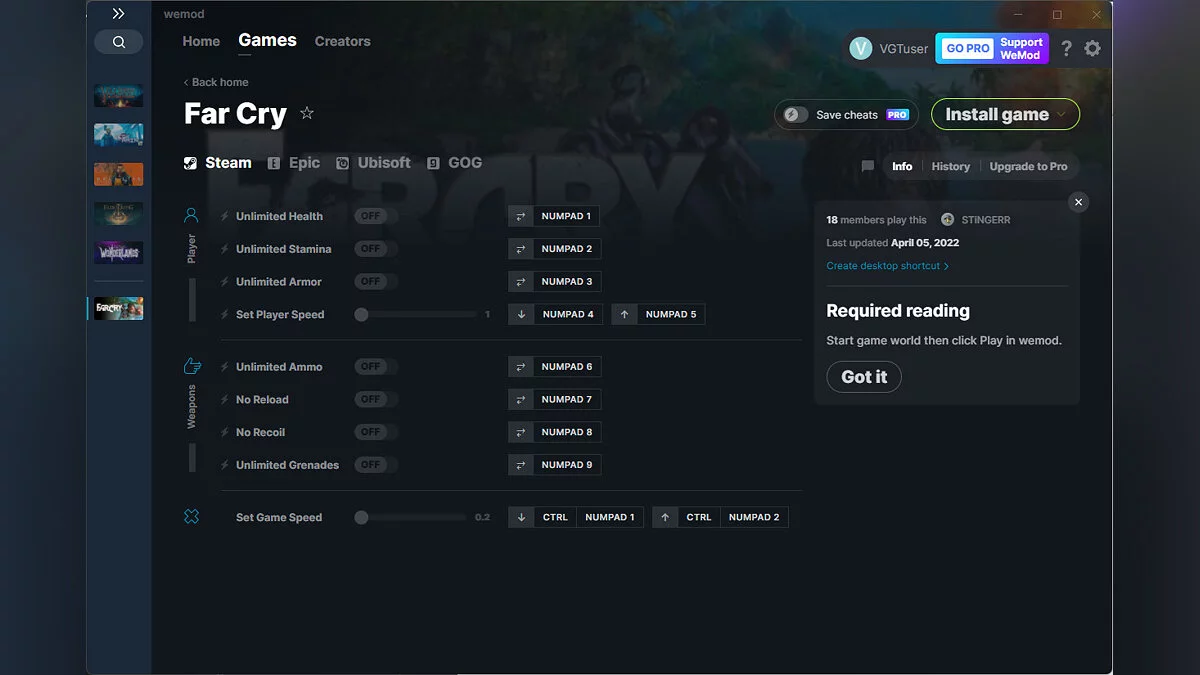Viewport: 1200px width, 675px height.
Task: Go Back home via the link
Action: click(x=216, y=82)
